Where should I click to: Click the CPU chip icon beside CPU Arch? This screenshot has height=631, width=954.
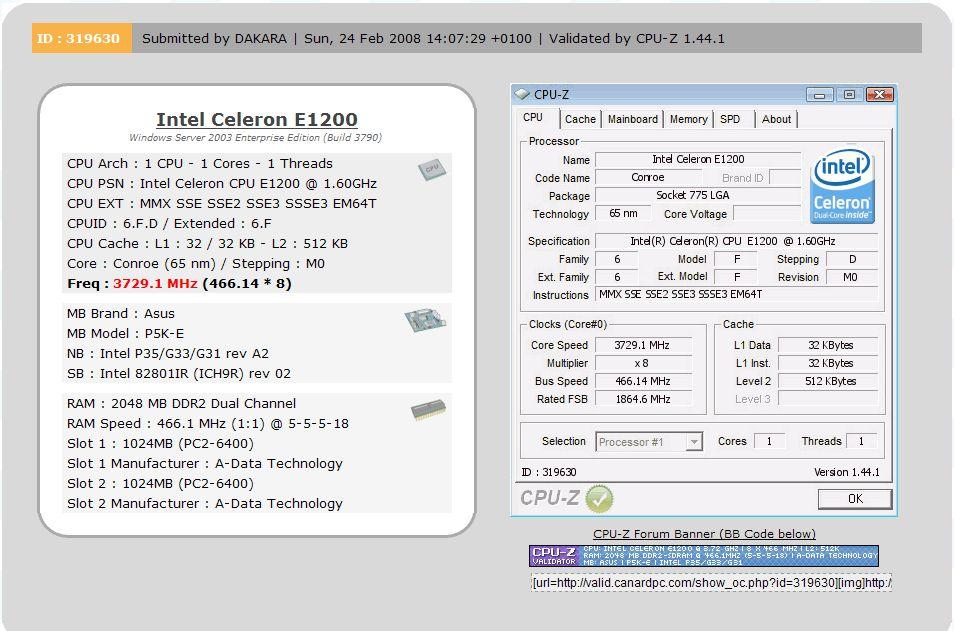pyautogui.click(x=432, y=169)
